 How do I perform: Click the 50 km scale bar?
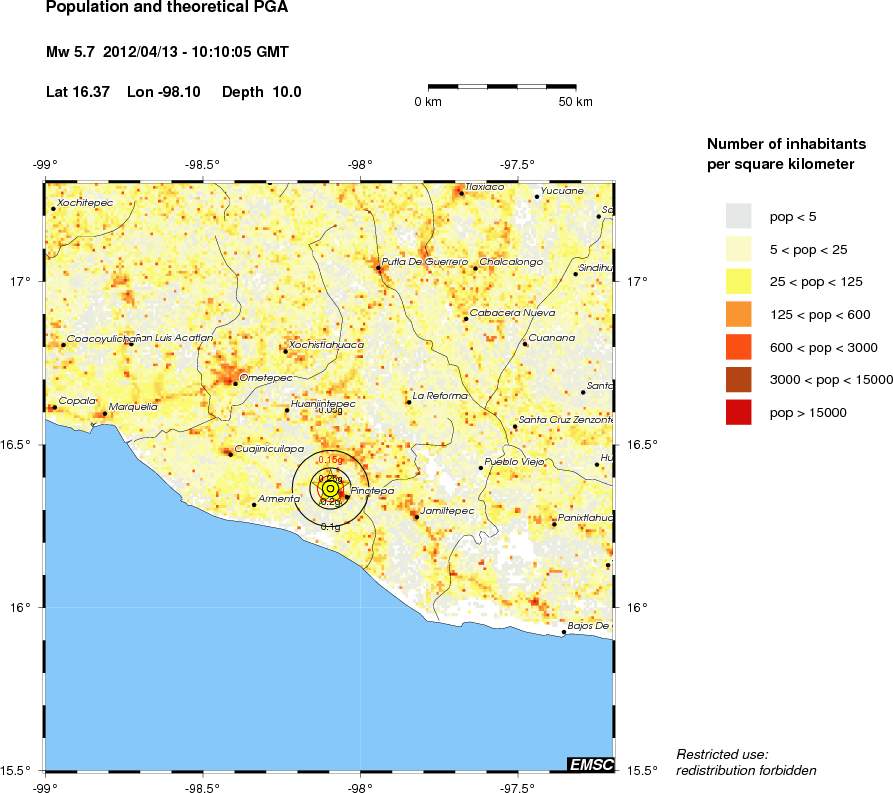pos(506,88)
